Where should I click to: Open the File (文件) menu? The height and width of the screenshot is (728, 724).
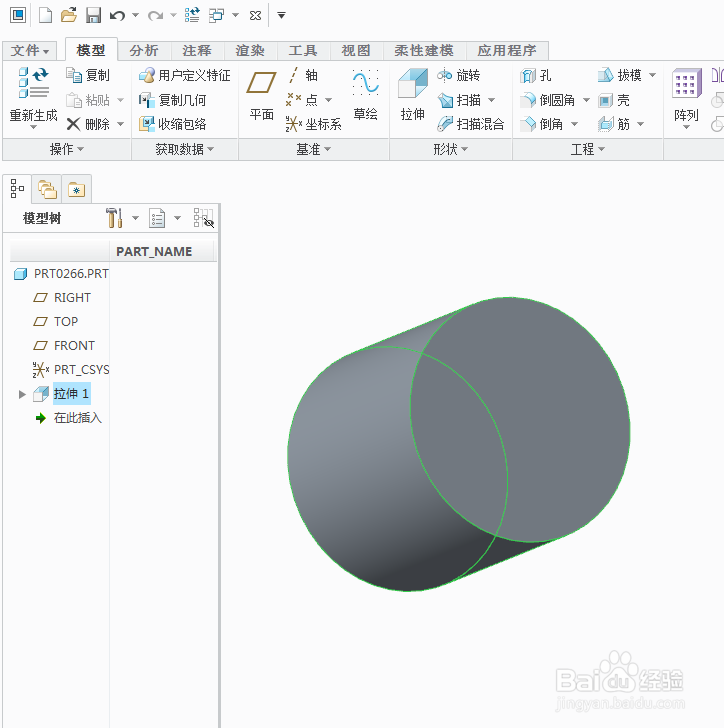pyautogui.click(x=30, y=51)
